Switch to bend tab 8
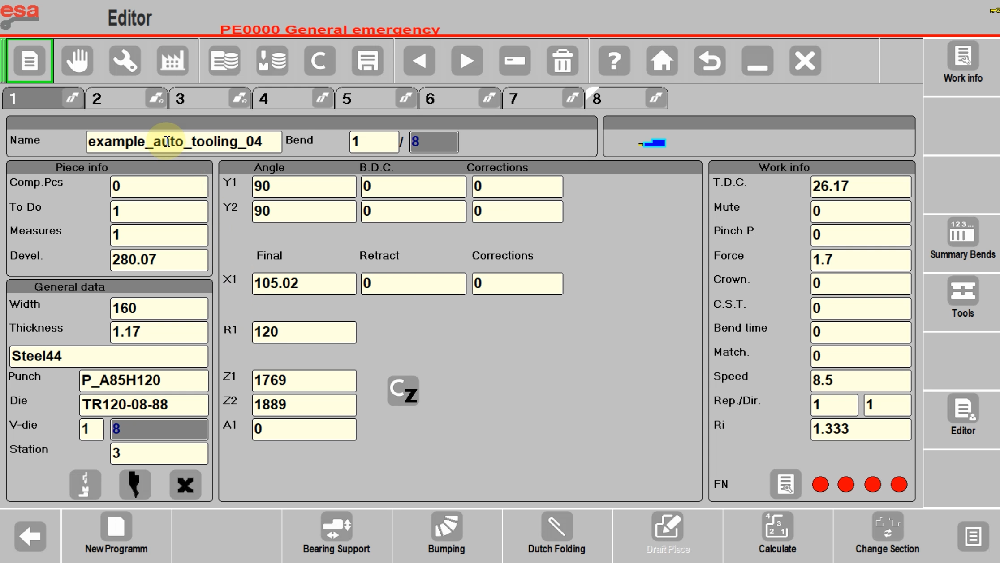1000x563 pixels. (627, 98)
